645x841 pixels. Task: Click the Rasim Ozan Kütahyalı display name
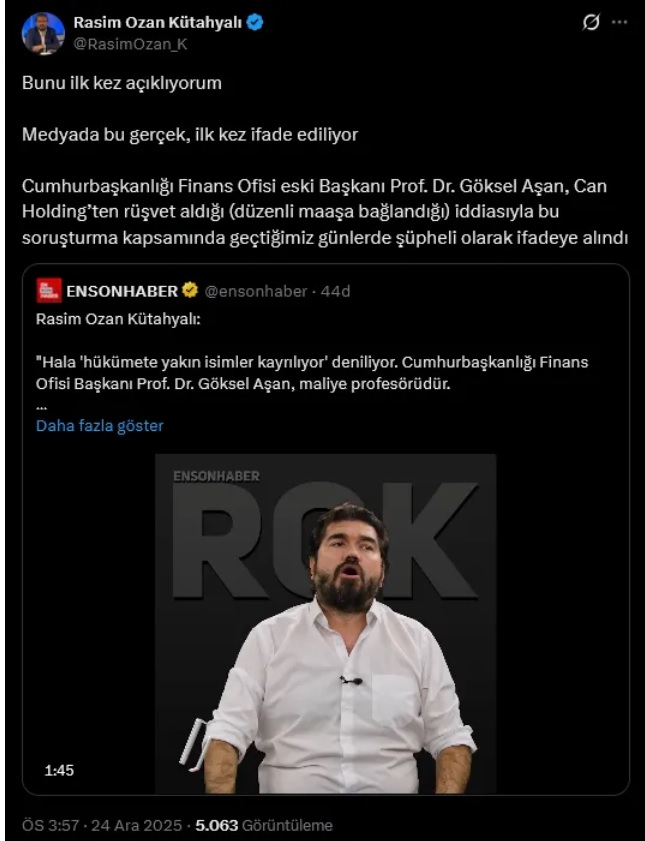[x=158, y=23]
